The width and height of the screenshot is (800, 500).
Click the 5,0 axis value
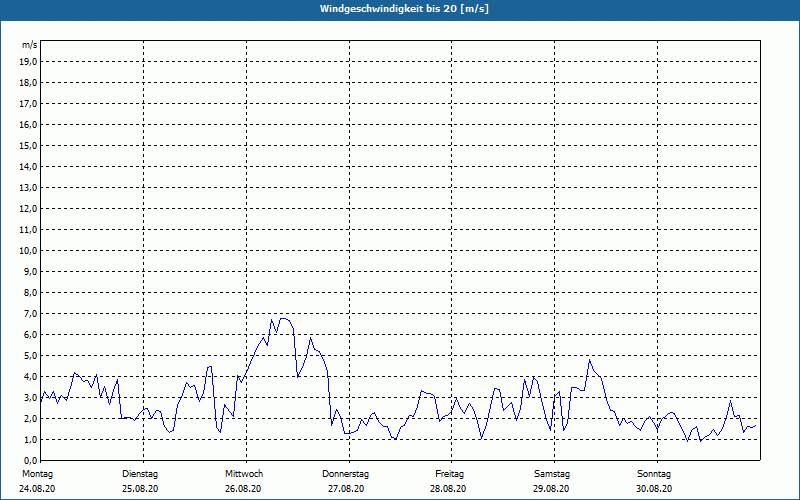(29, 356)
